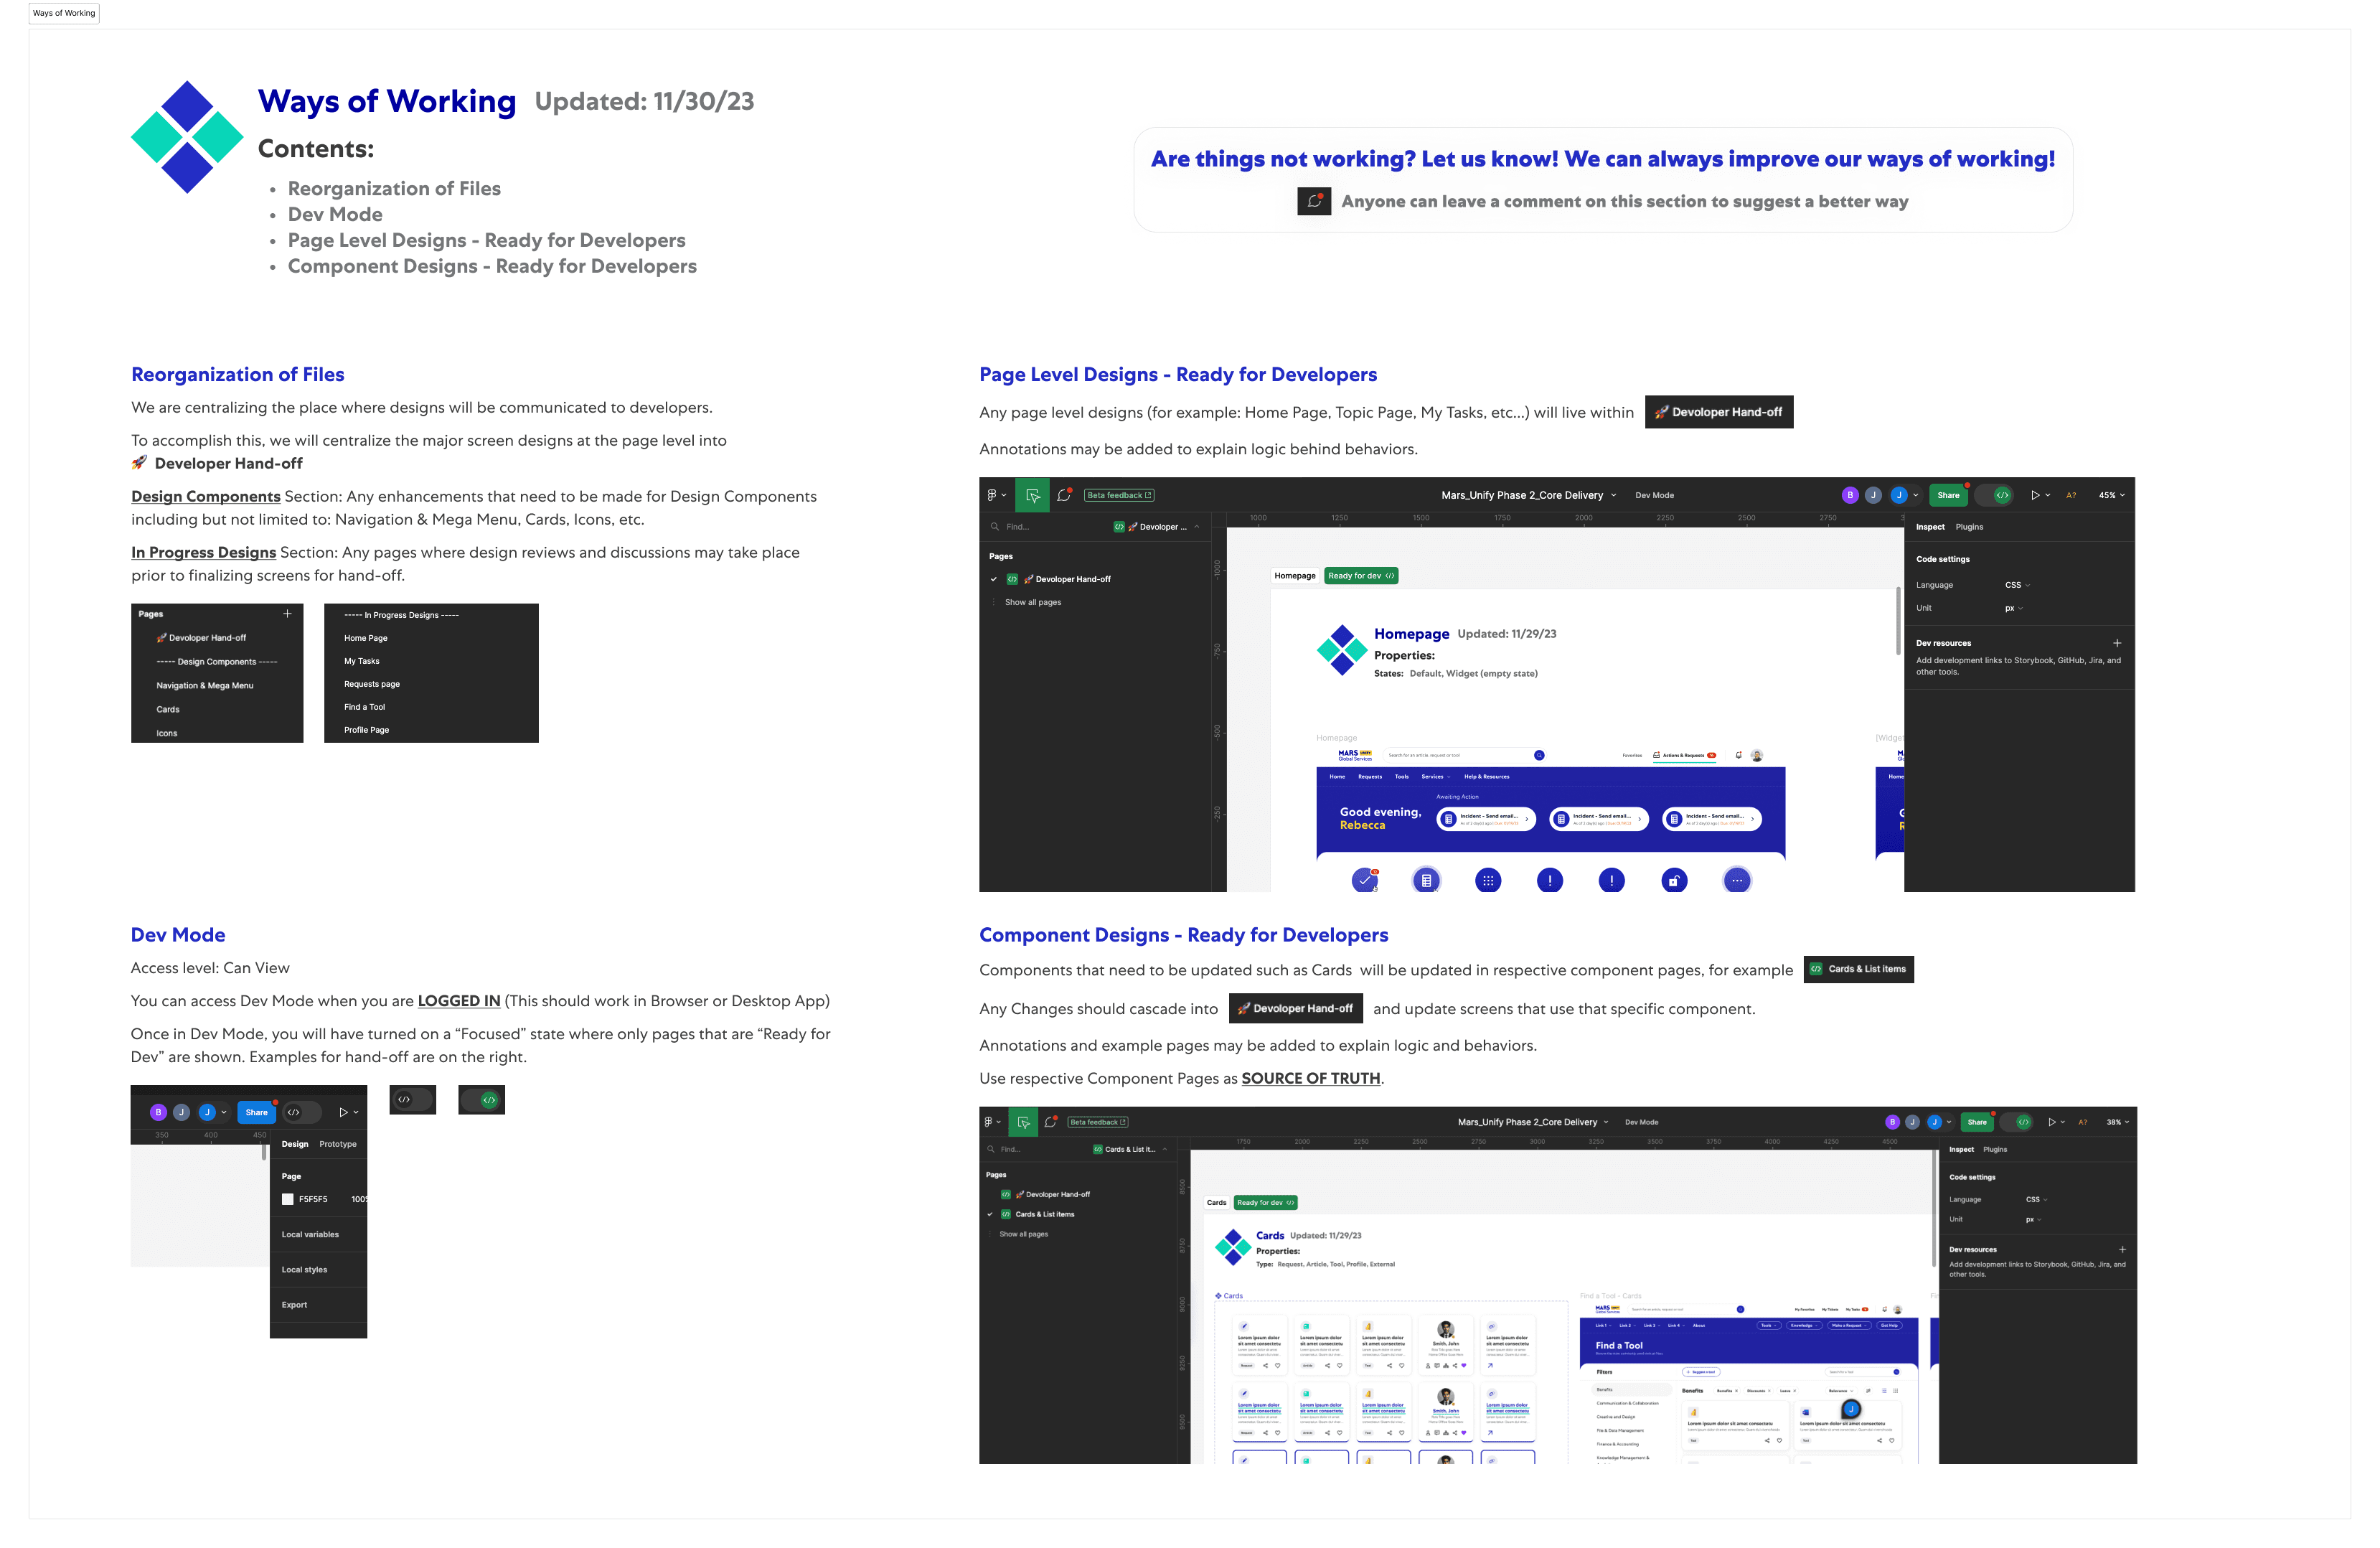Click purple B avatar beside blue Share button
The width and height of the screenshot is (2380, 1548).
pos(158,1112)
